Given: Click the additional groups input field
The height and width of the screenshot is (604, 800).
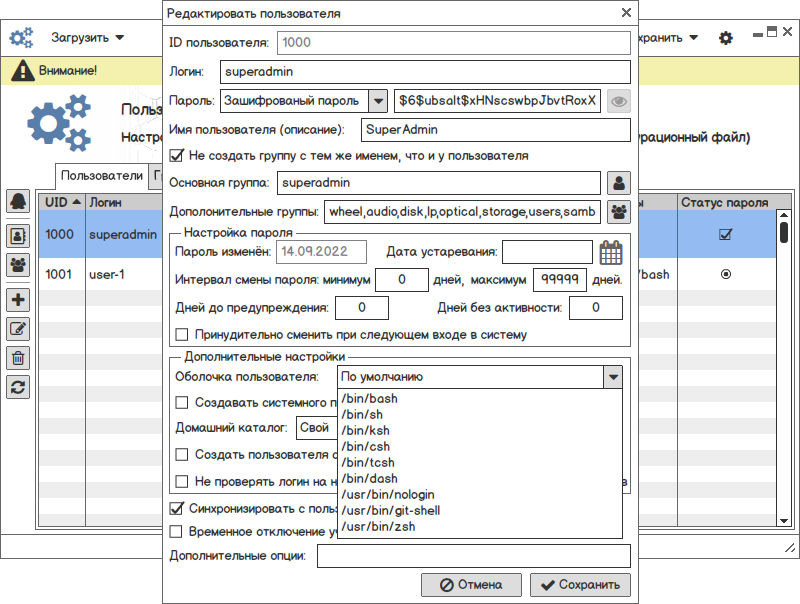Looking at the screenshot, I should tap(462, 212).
